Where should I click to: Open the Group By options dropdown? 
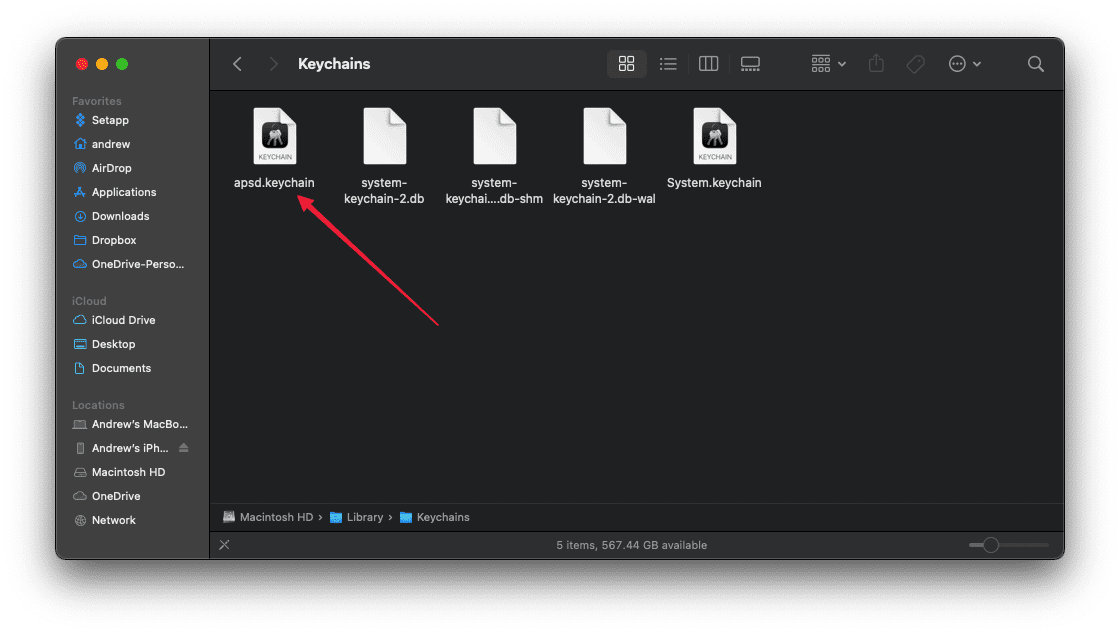[x=829, y=64]
